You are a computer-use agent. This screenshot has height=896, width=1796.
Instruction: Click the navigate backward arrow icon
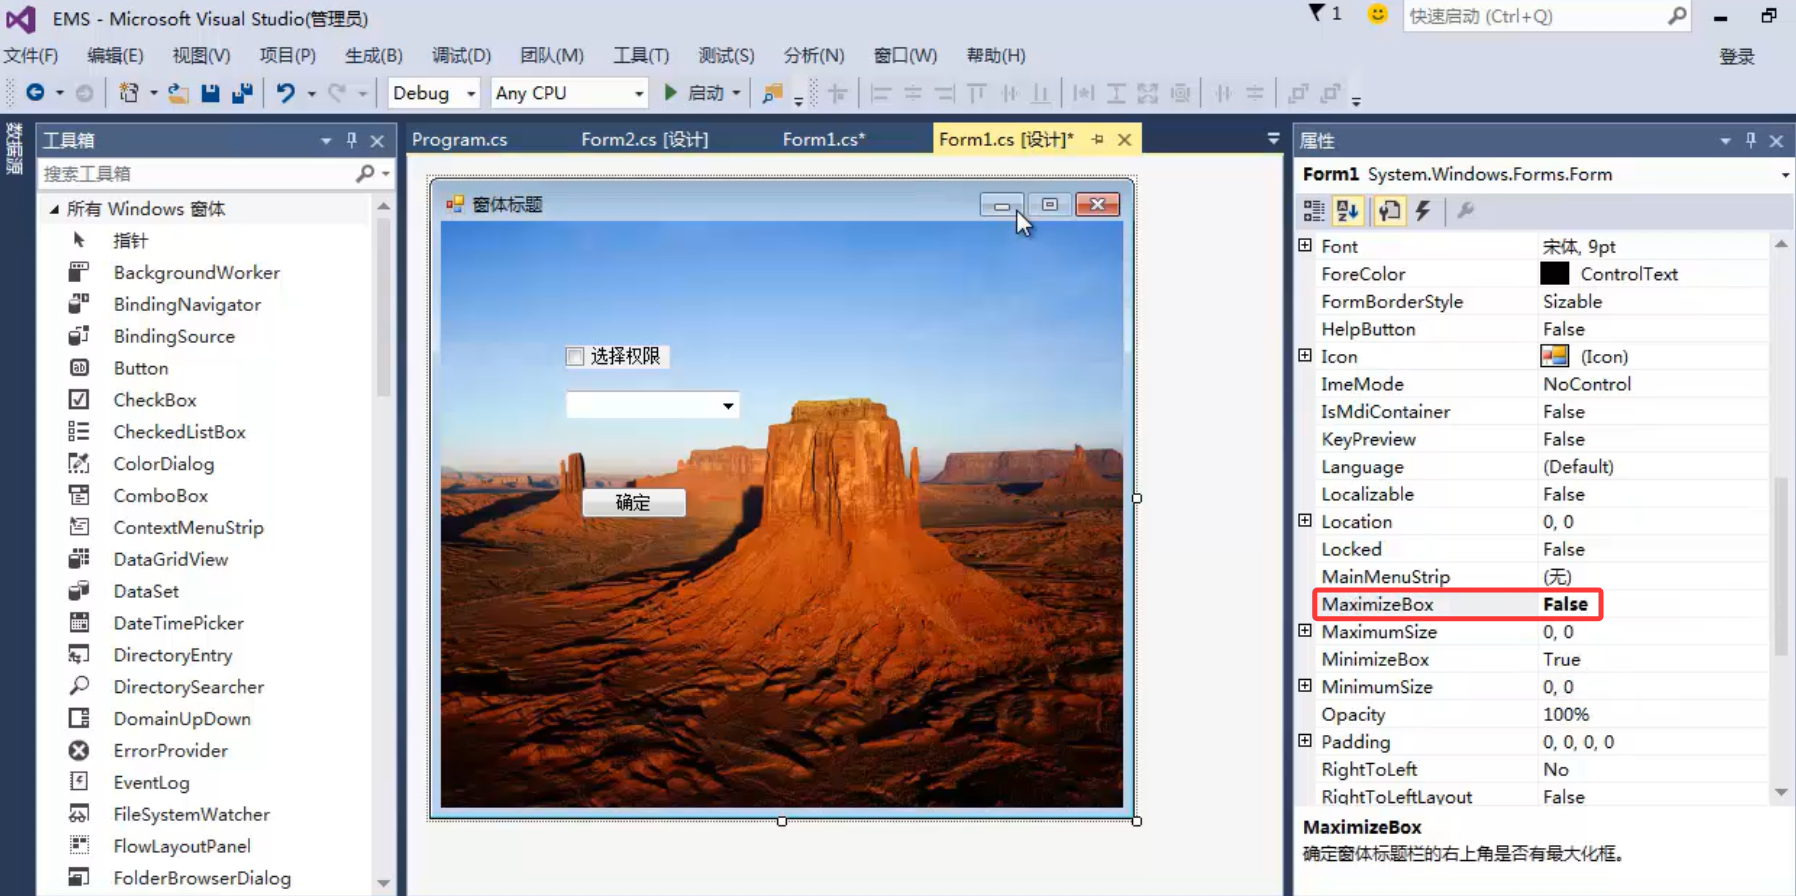point(35,93)
